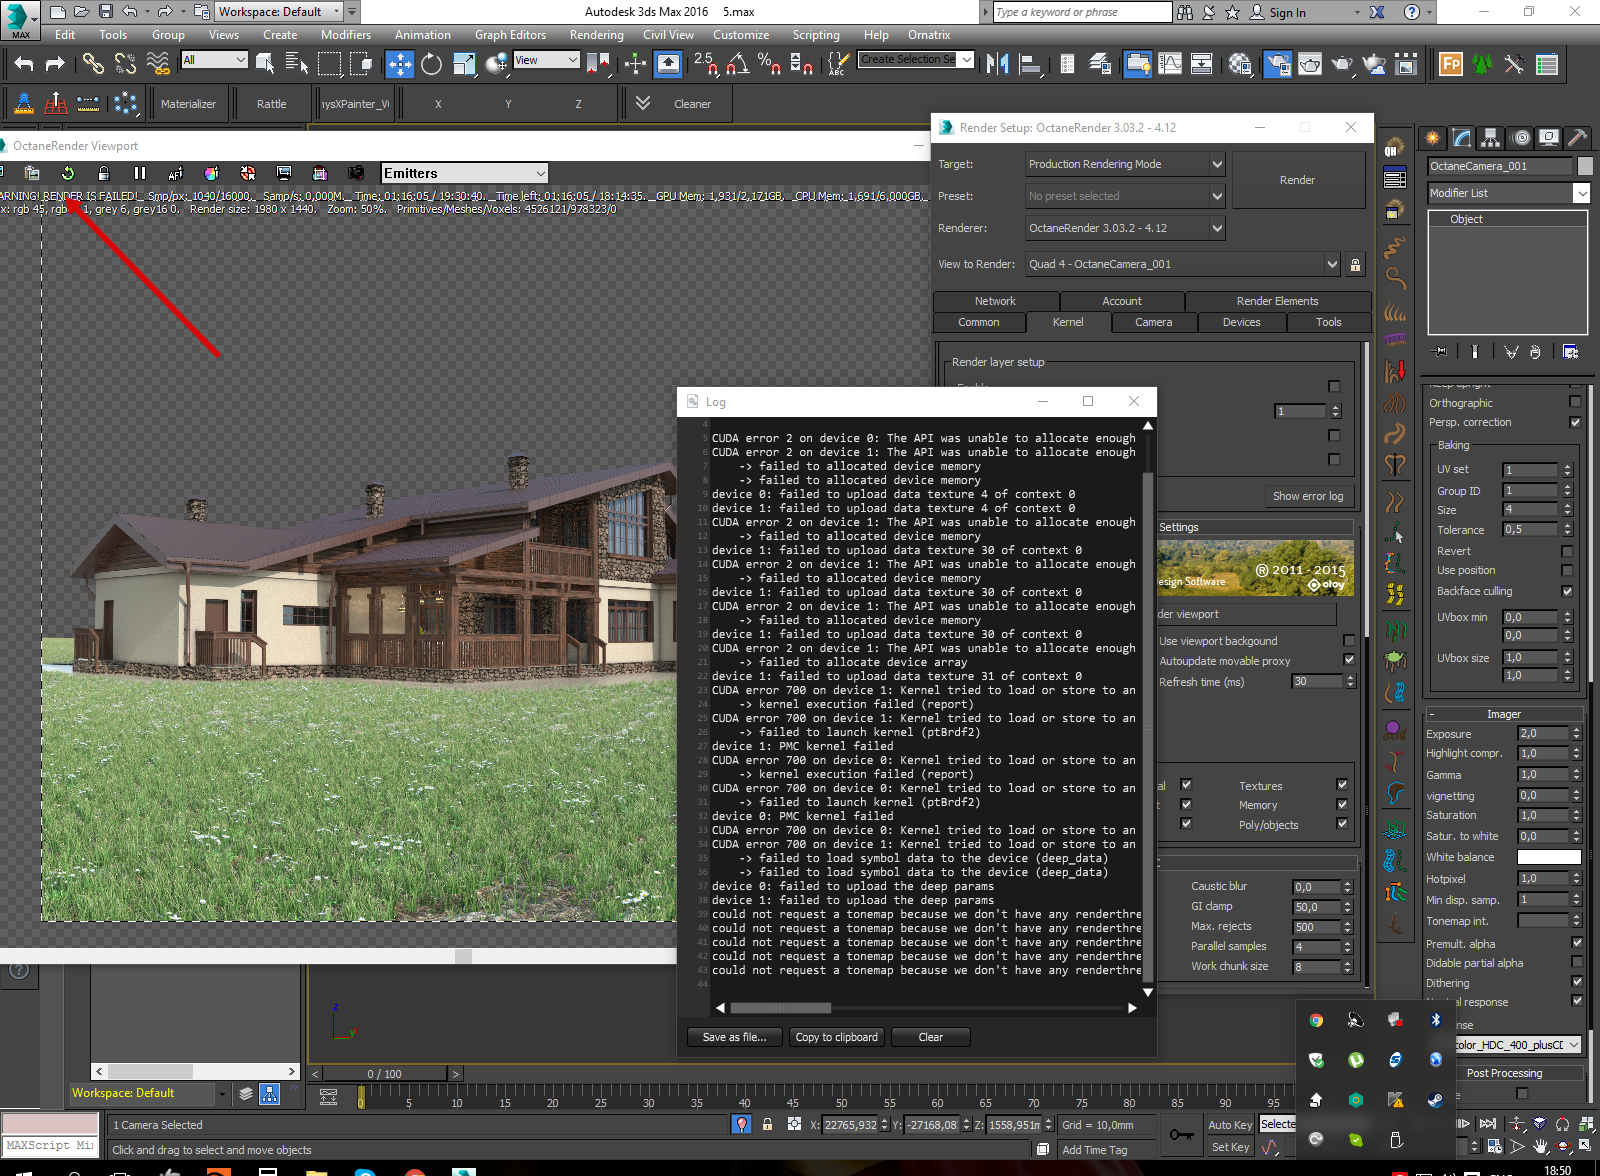Toggle the viewport lock icon in OctaneRender Viewport

click(x=104, y=173)
